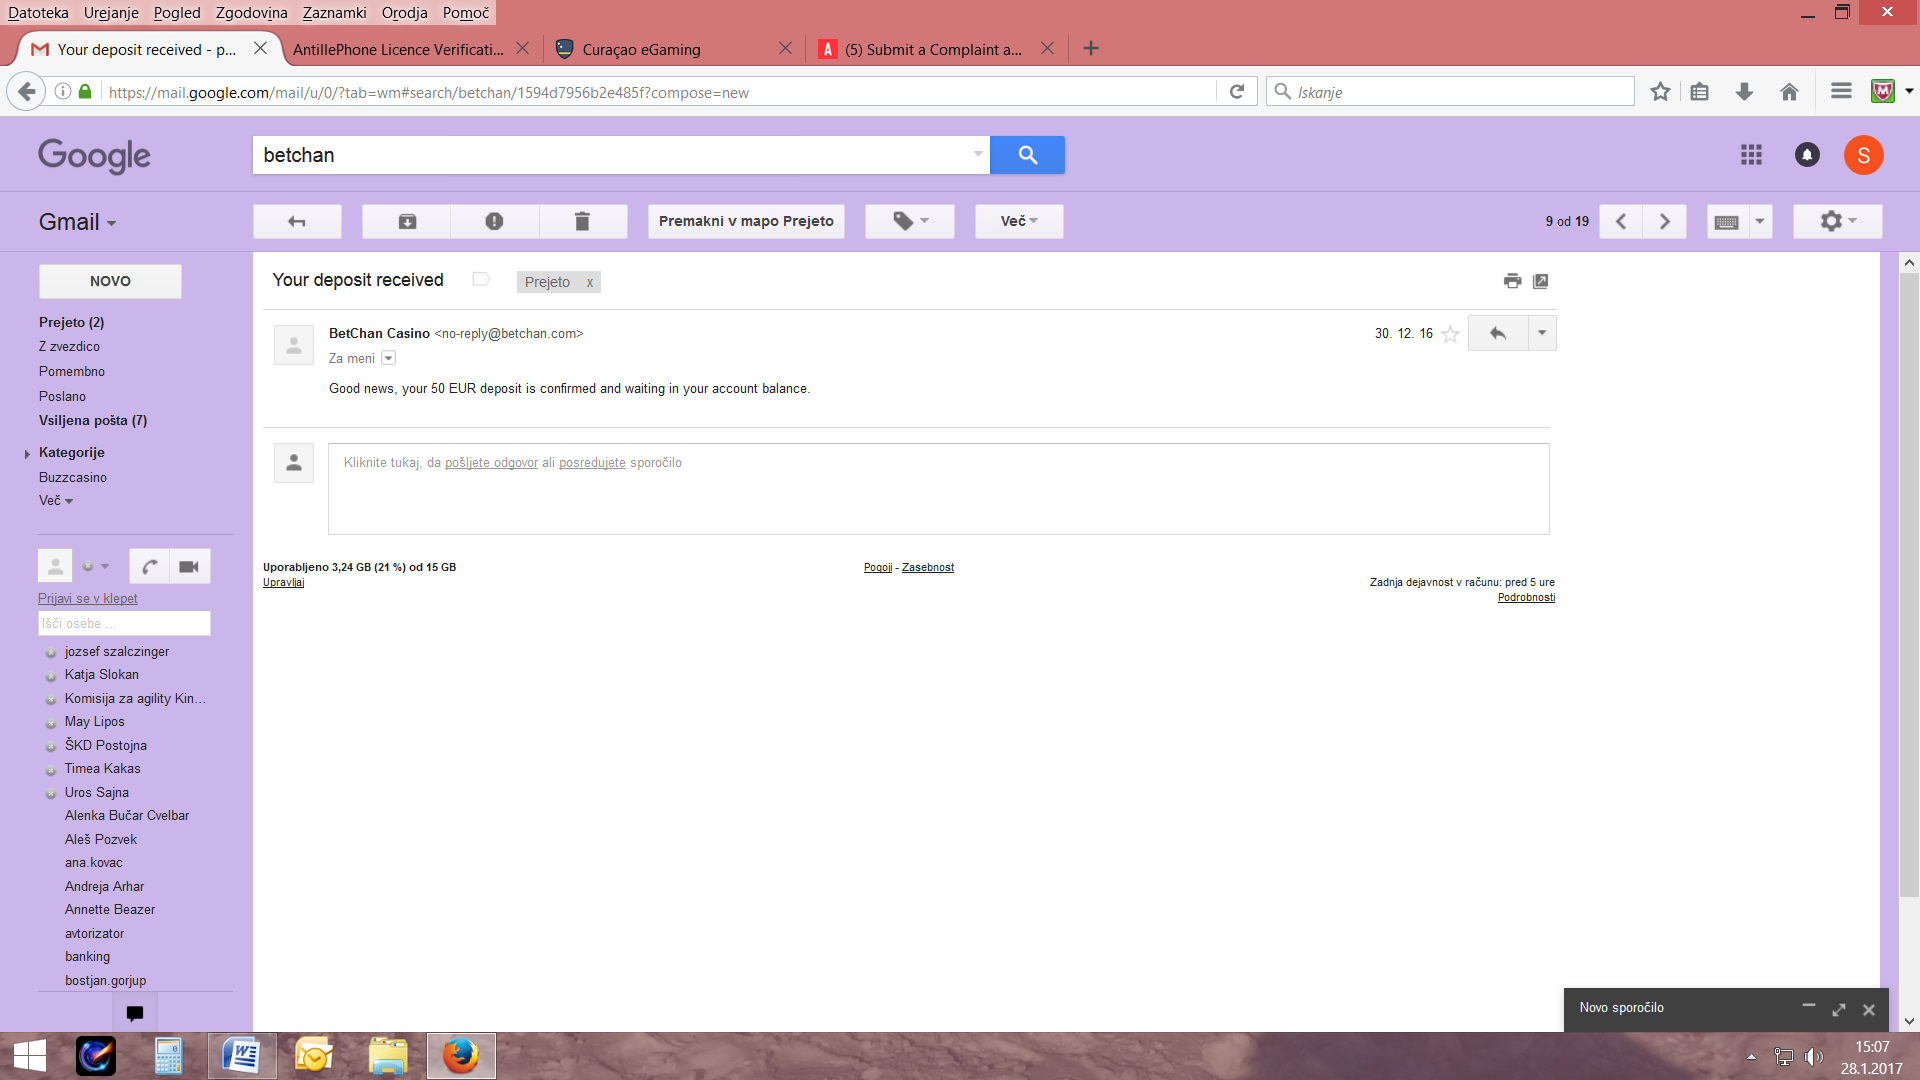1920x1080 pixels.
Task: Open the Več actions dropdown in the toolbar
Action: click(x=1019, y=221)
